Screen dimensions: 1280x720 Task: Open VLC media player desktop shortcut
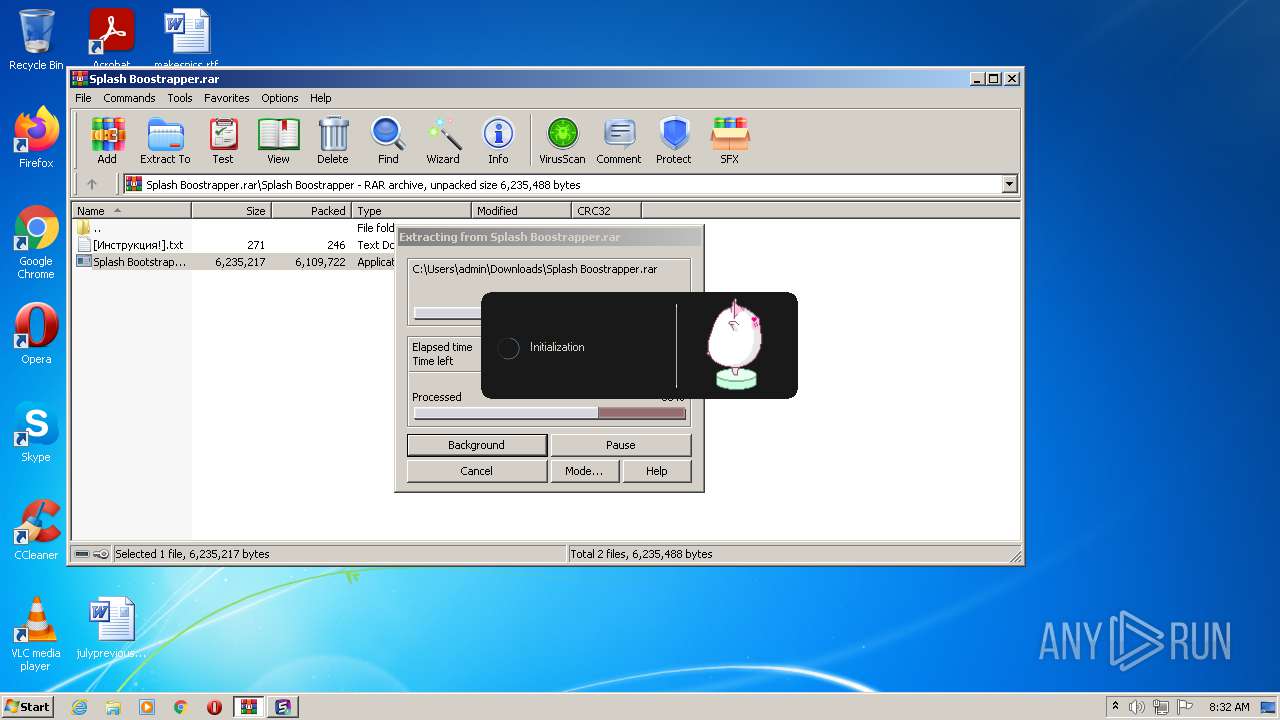coord(36,634)
